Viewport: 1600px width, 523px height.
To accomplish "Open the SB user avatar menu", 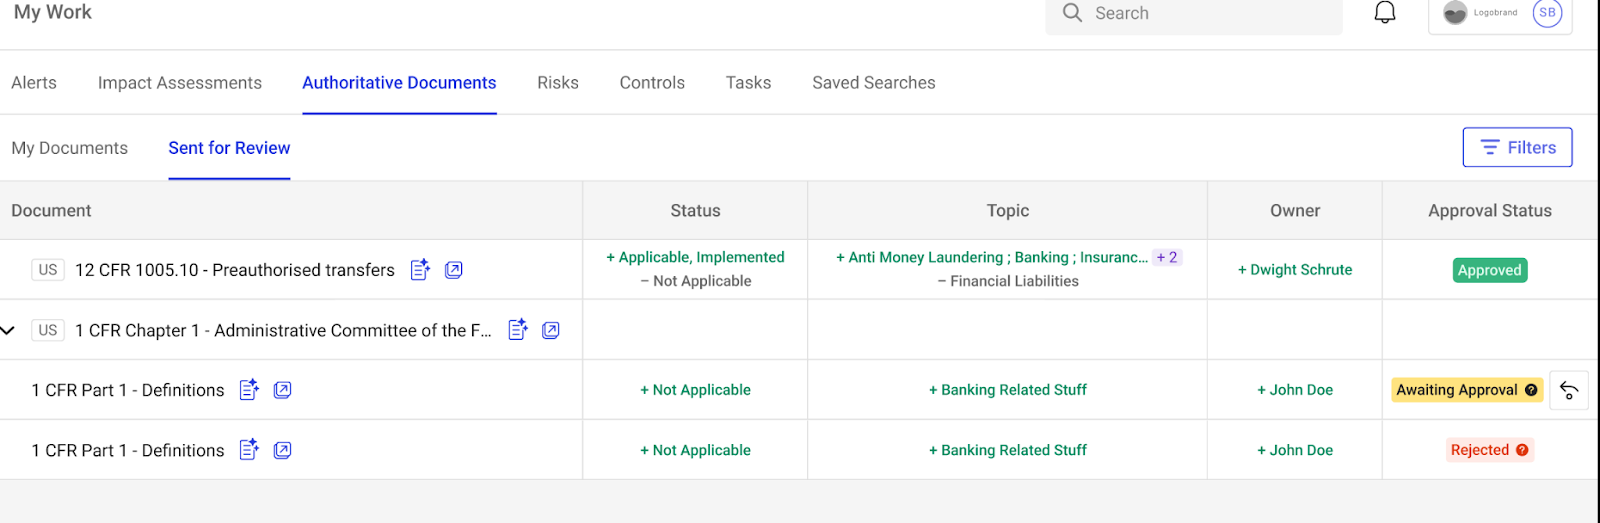I will pyautogui.click(x=1547, y=13).
